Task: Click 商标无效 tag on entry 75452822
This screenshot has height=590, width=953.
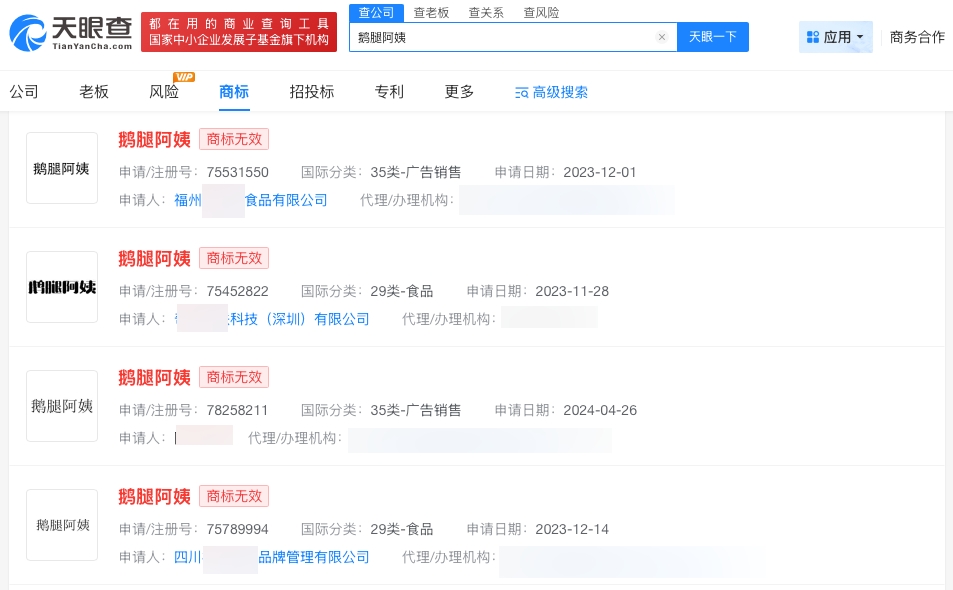Action: tap(234, 258)
